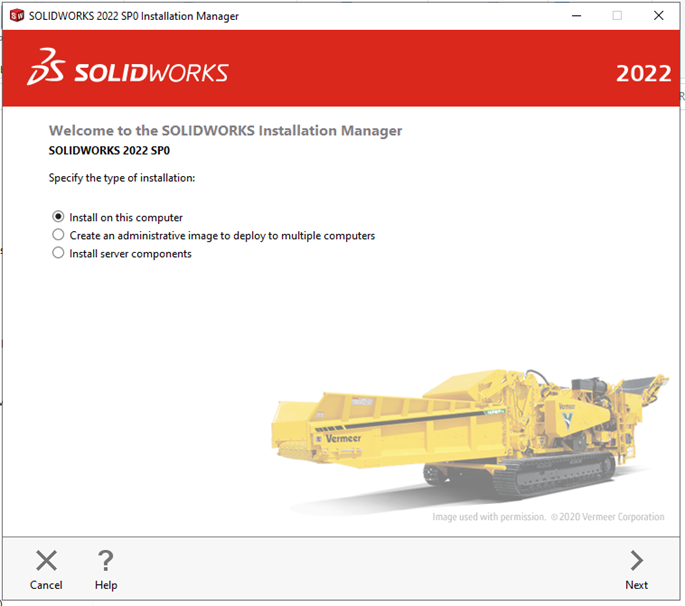Select "Install server components" radio option
Image resolution: width=685 pixels, height=606 pixels.
coord(58,253)
